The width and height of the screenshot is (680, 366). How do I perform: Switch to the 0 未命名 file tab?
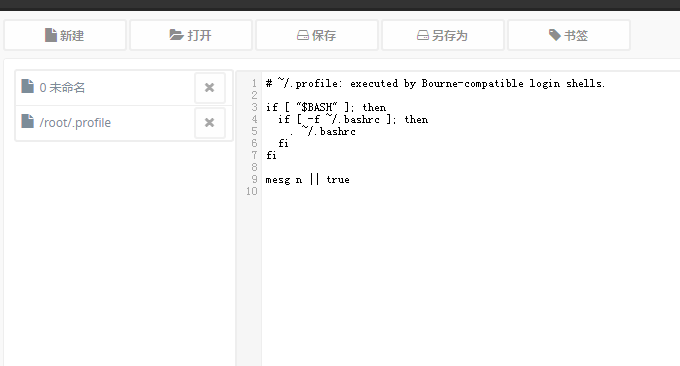(105, 88)
